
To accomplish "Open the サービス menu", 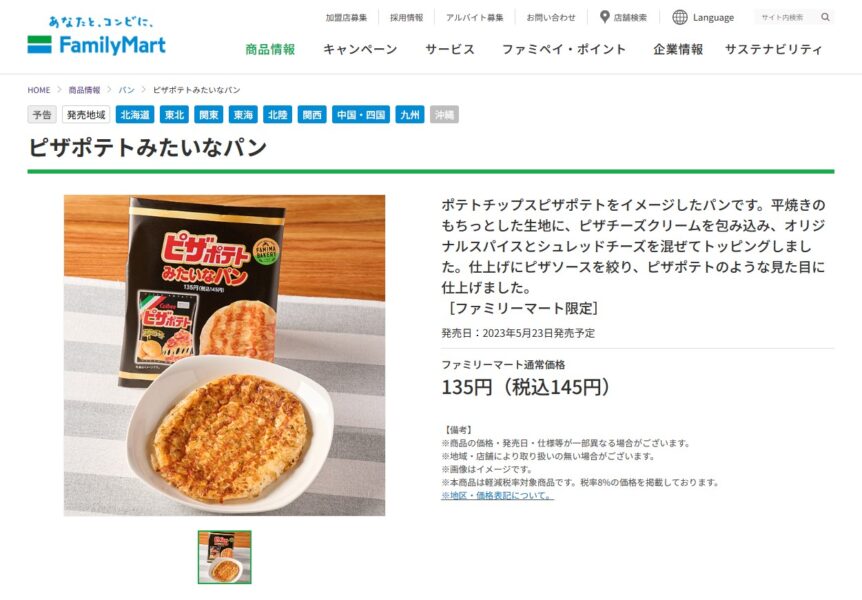I will (x=450, y=49).
